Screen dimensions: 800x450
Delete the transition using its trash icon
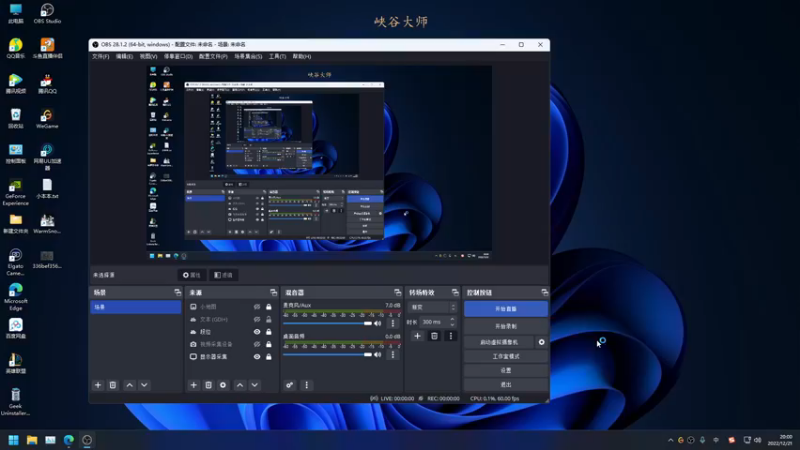(434, 336)
